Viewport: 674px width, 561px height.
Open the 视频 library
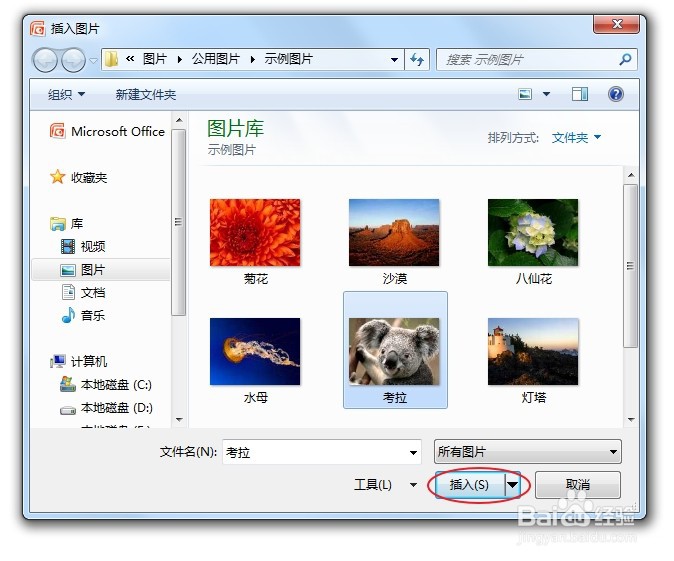tap(83, 246)
